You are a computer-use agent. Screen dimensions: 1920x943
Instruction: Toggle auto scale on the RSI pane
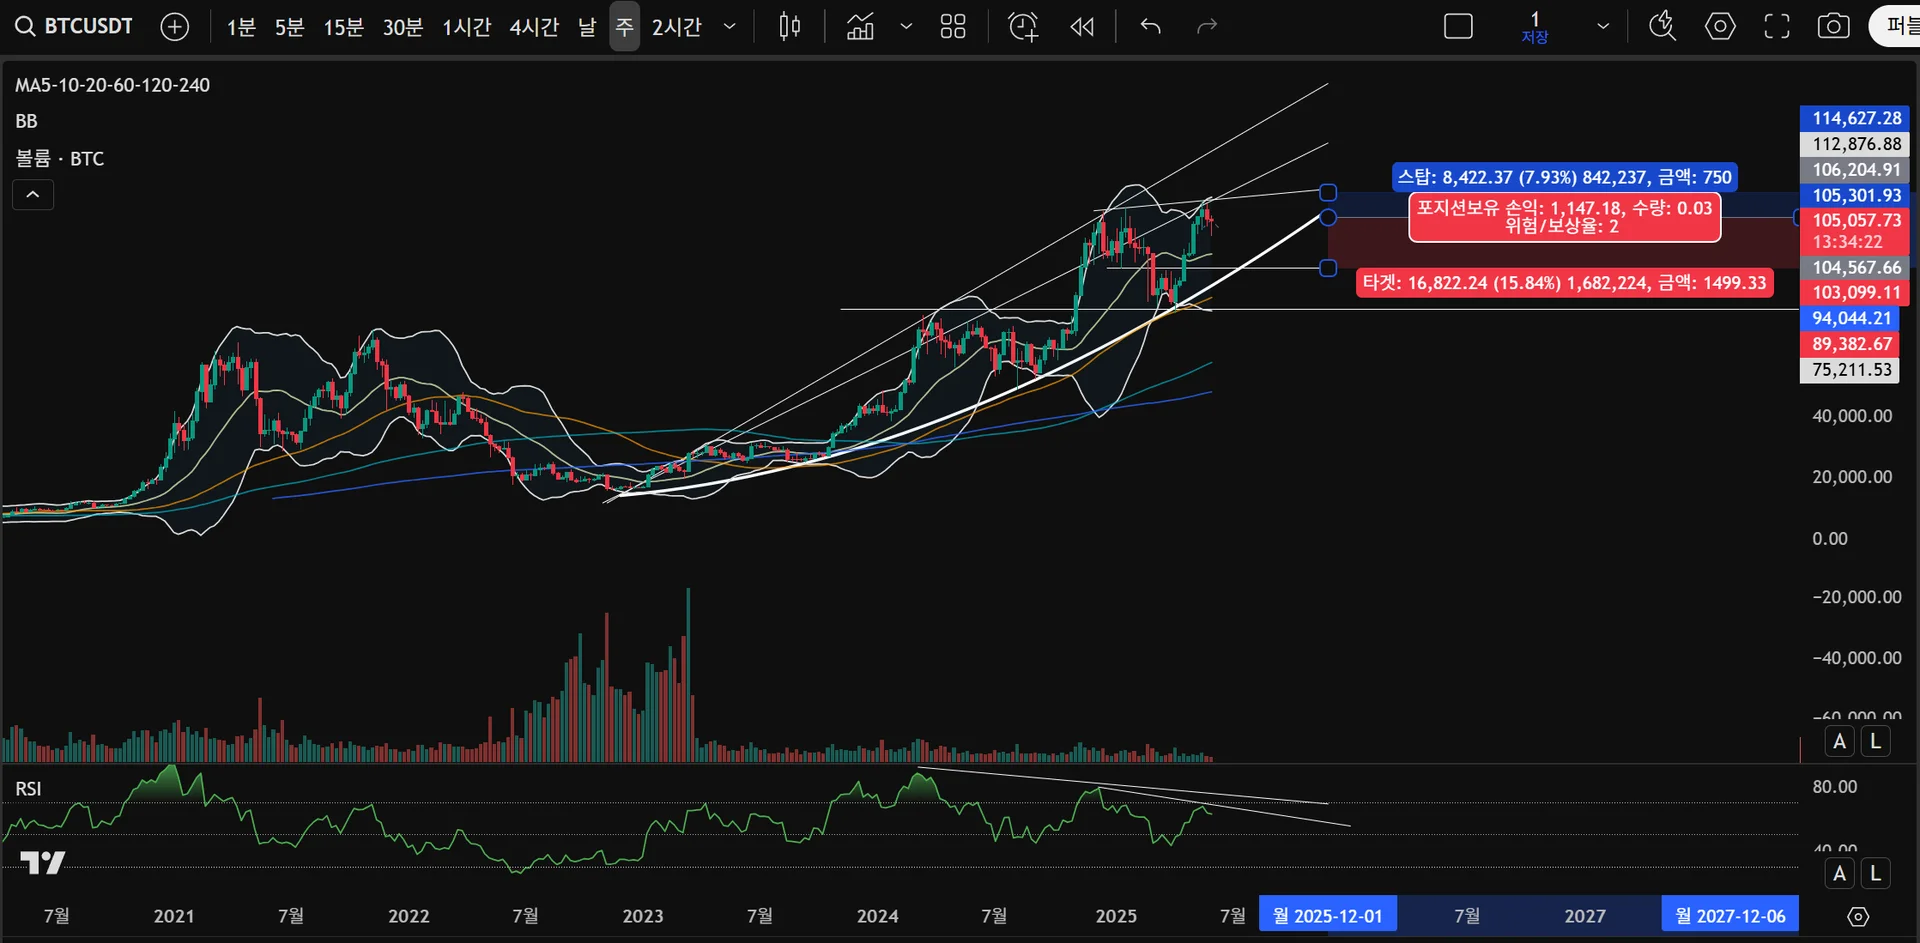click(1839, 873)
